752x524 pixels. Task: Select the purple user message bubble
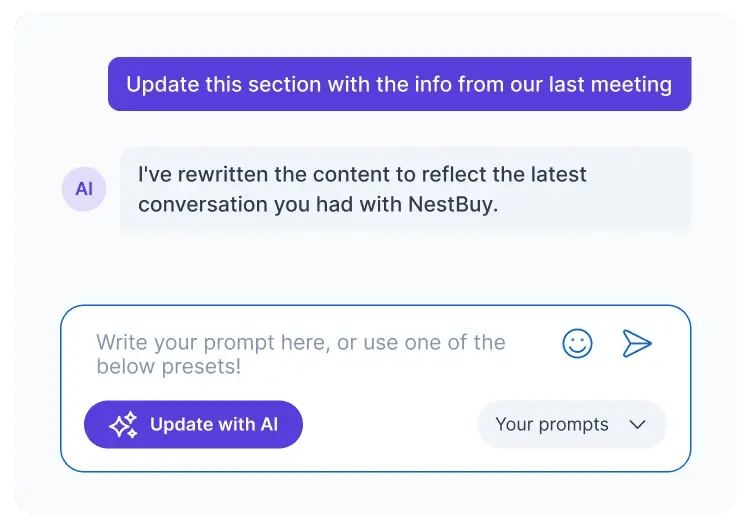[x=399, y=84]
